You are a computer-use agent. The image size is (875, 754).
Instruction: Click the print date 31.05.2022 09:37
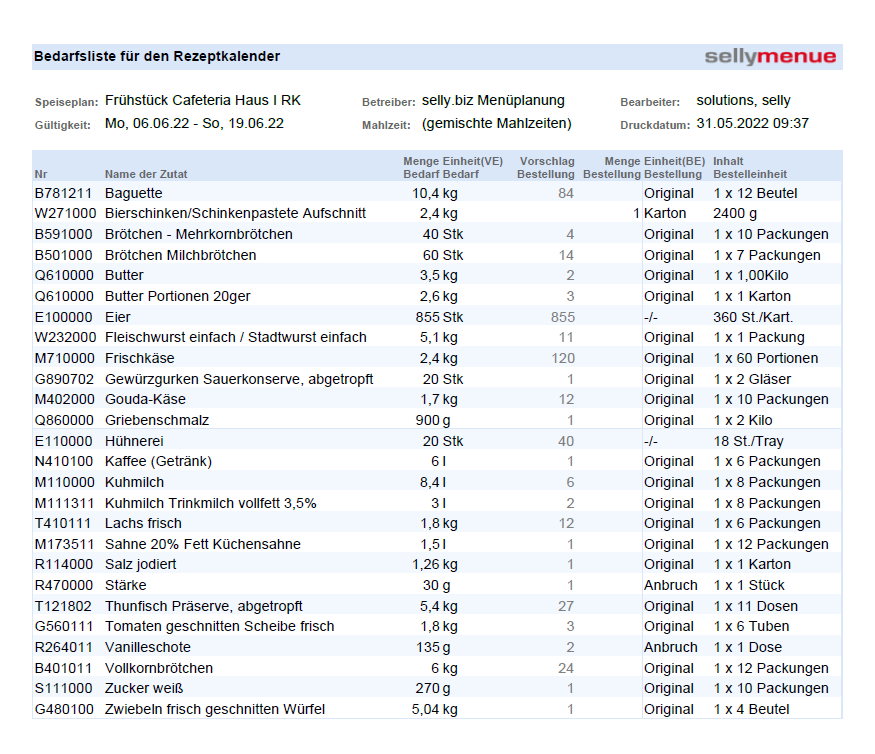(752, 124)
